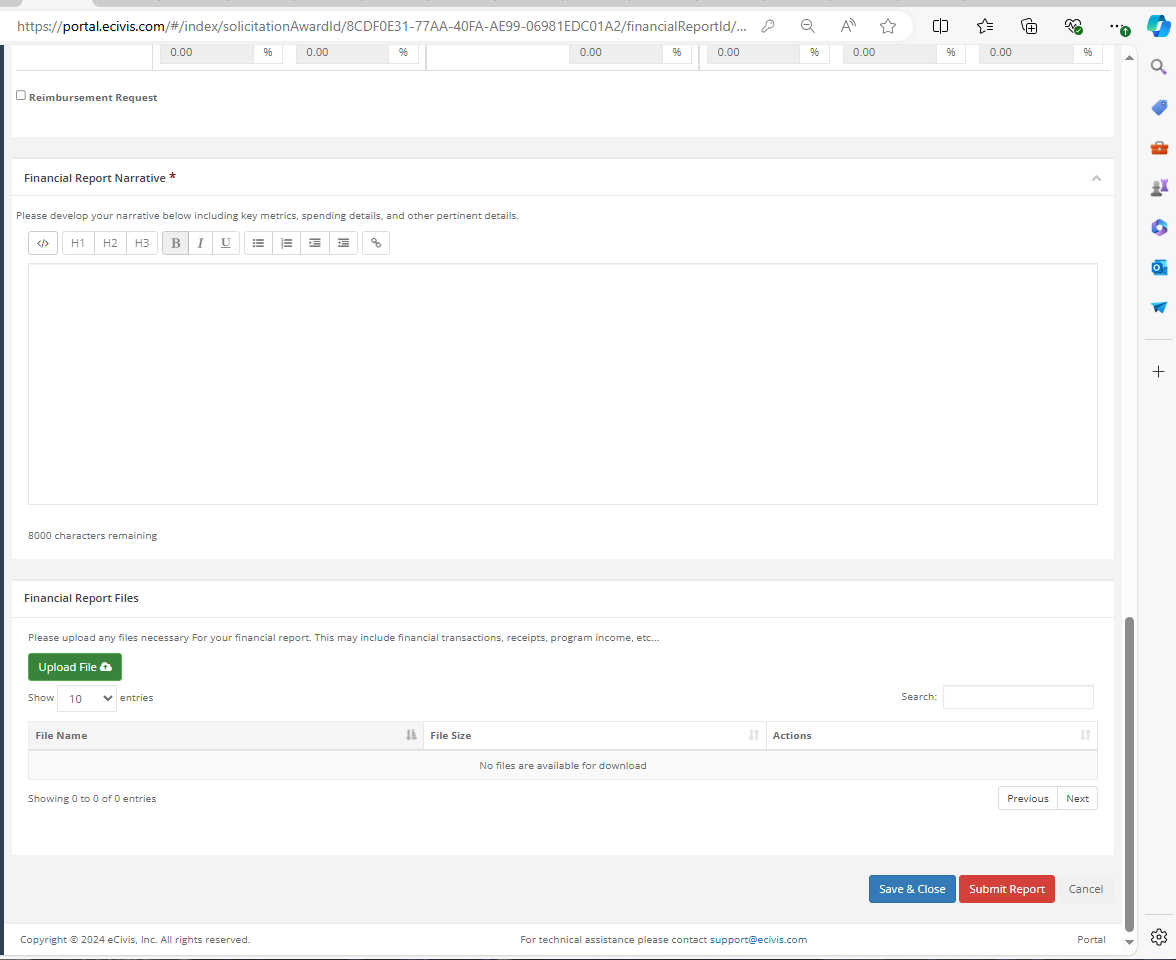Collapse the Financial Report Narrative section
Viewport: 1176px width, 960px height.
pos(1096,178)
